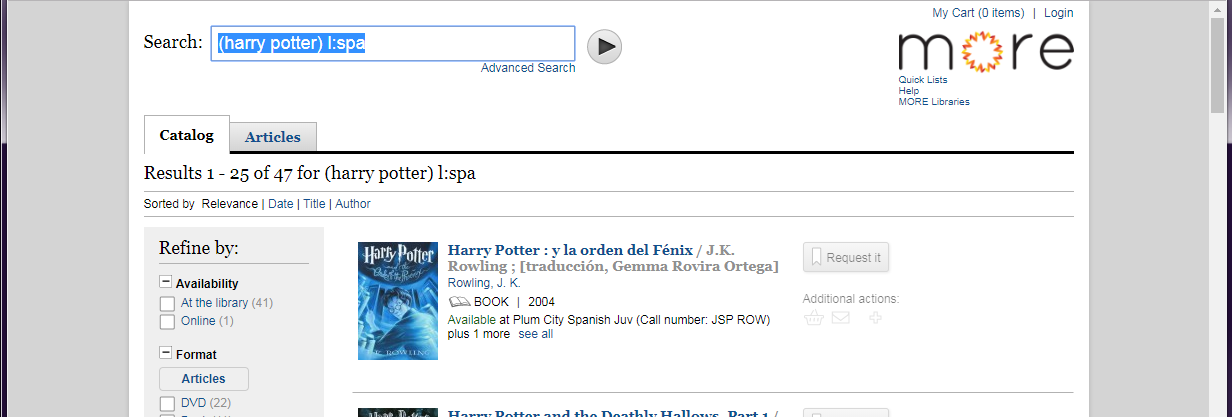Click the search submit arrow button
This screenshot has width=1232, height=417.
coord(604,46)
